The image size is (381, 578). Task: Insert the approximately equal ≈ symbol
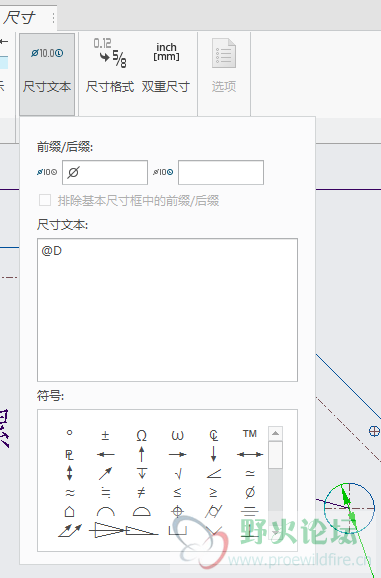tap(69, 492)
